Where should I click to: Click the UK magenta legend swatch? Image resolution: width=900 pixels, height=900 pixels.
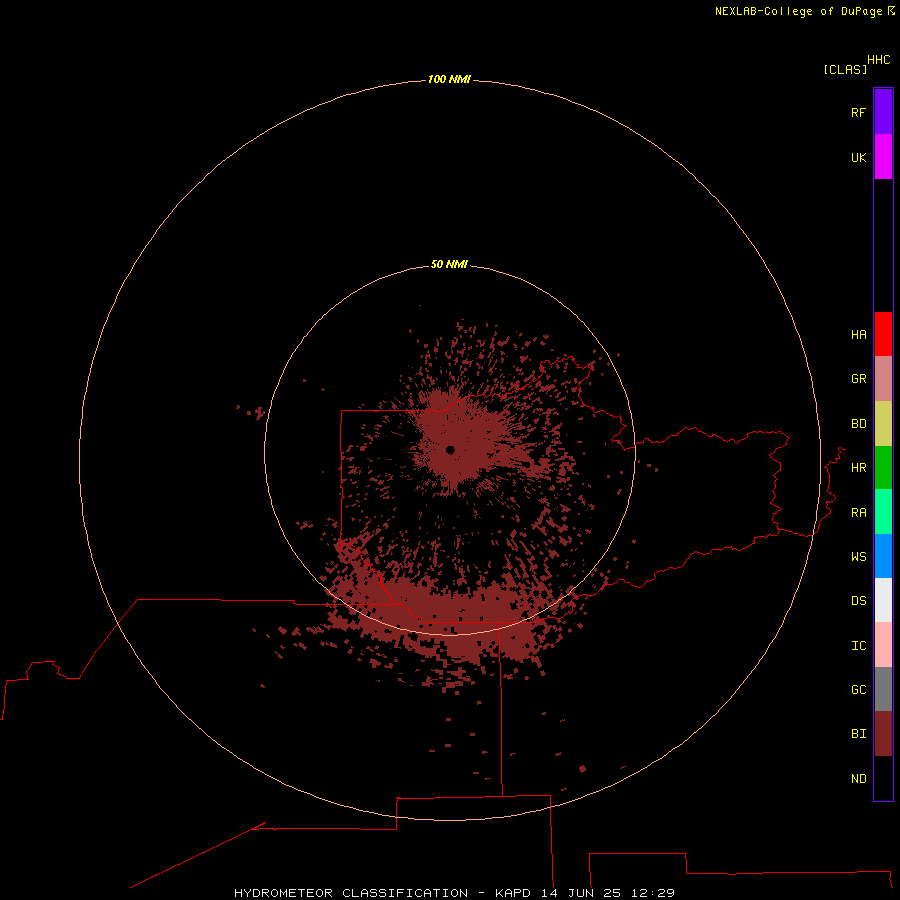pyautogui.click(x=883, y=157)
